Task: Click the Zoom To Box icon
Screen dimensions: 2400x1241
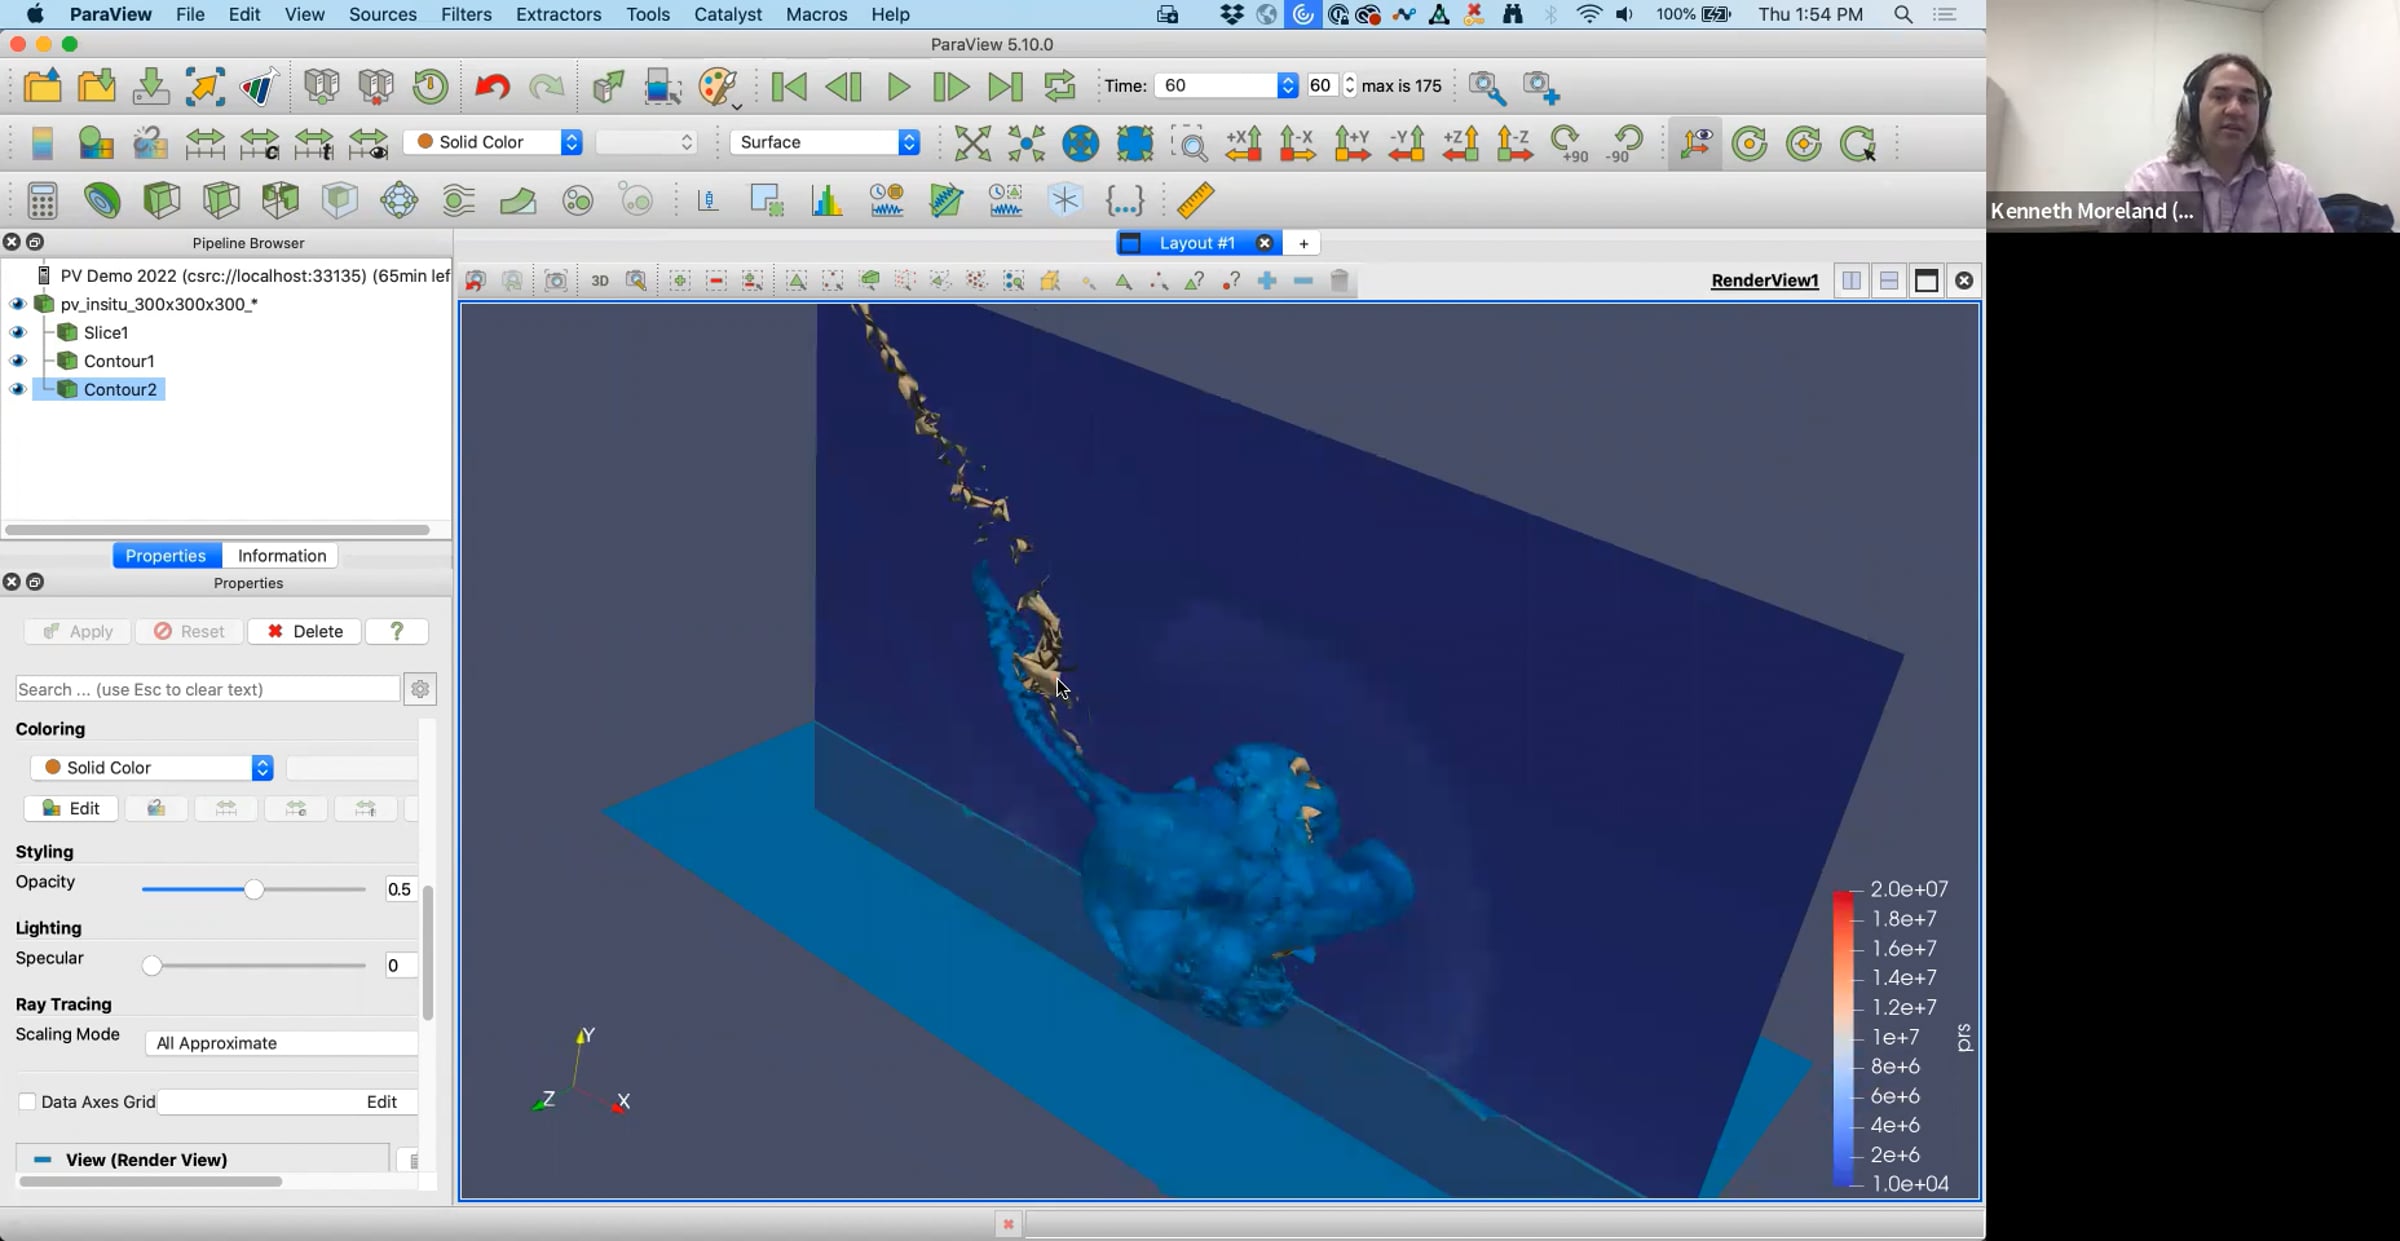Action: click(x=1190, y=143)
